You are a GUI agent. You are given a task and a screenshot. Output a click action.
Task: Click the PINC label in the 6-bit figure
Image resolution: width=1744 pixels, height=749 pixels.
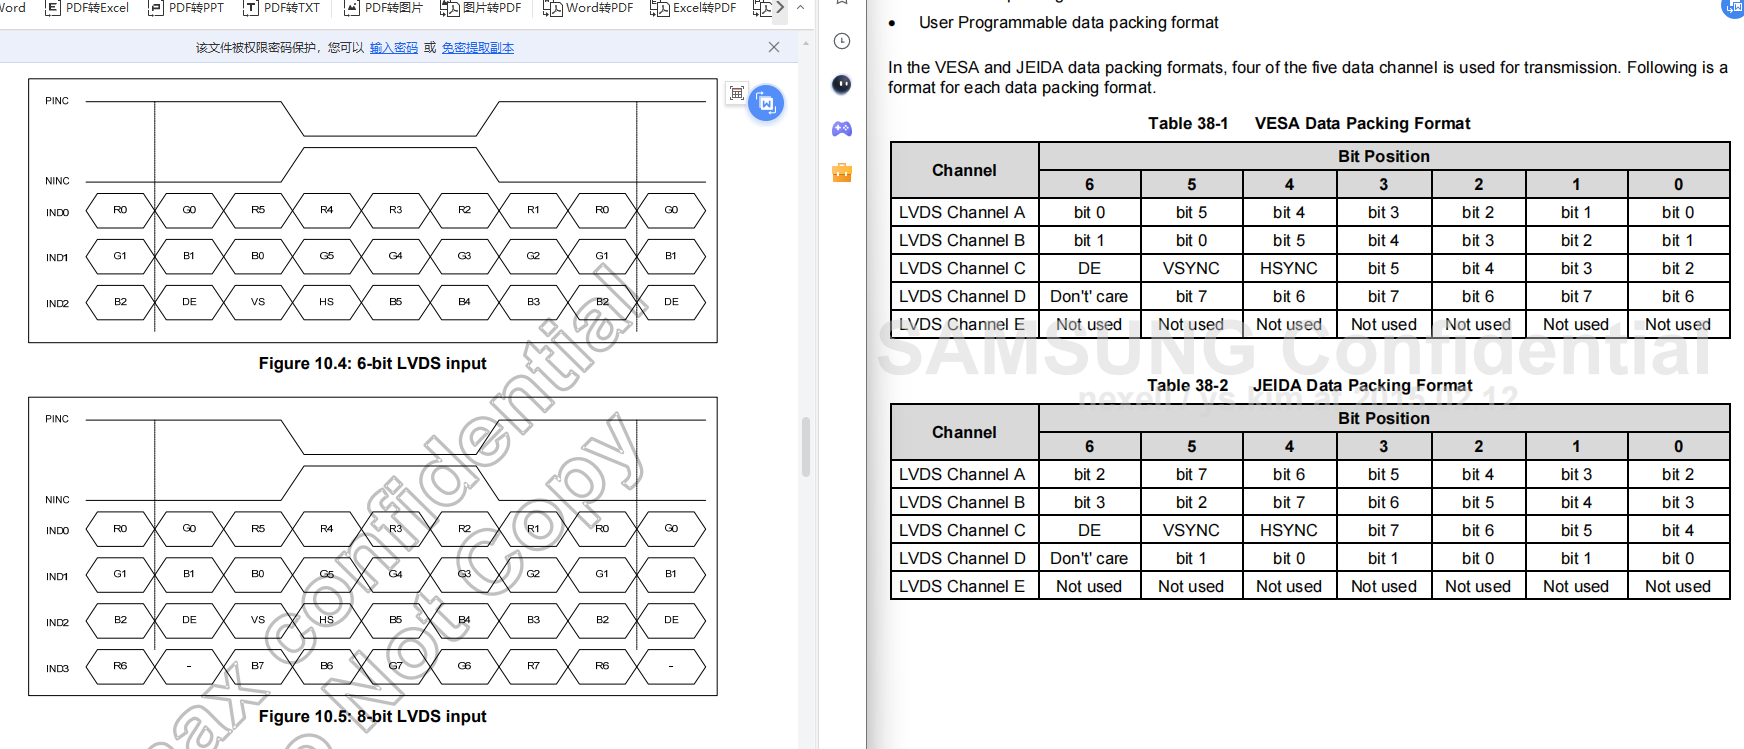(57, 101)
